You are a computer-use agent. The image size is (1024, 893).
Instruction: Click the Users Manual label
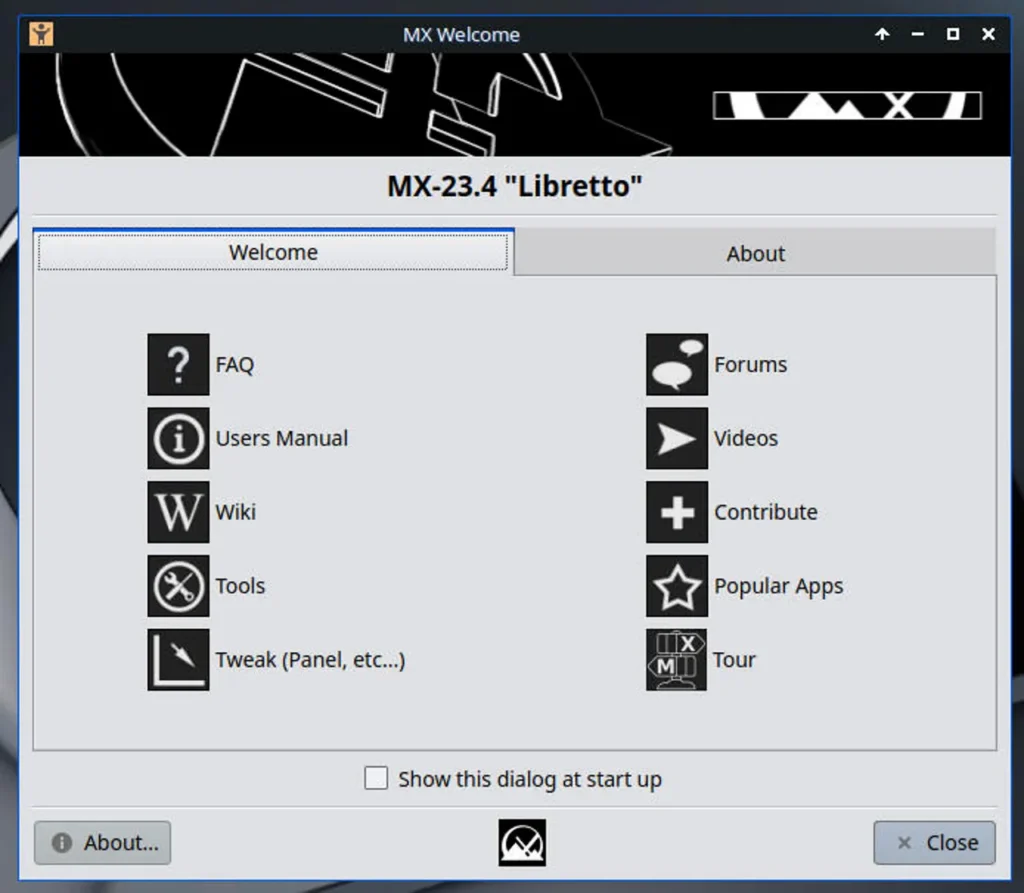[x=281, y=438]
